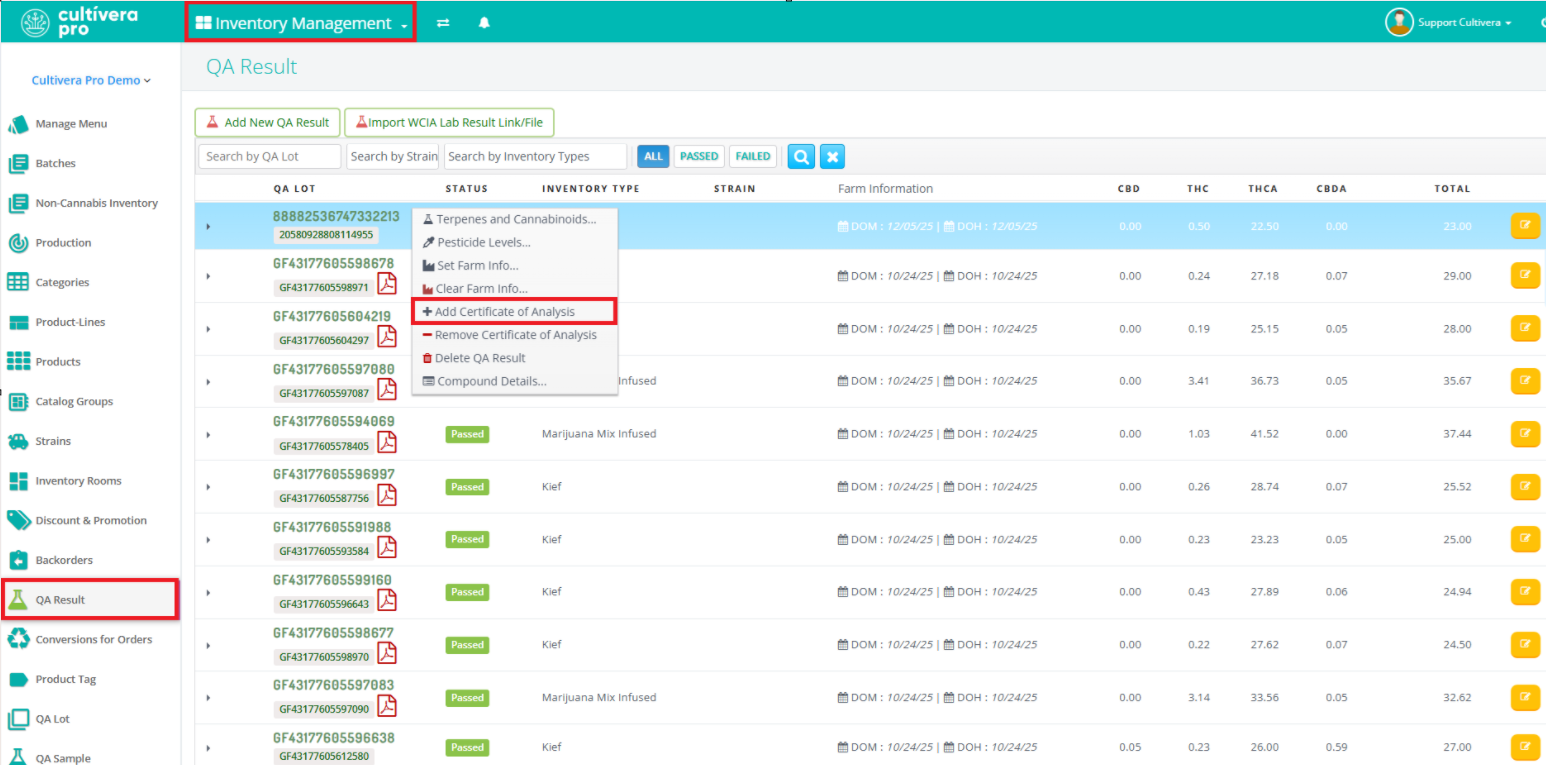Edit QA result GF43177605596638
Image resolution: width=1546 pixels, height=765 pixels.
(x=1525, y=747)
